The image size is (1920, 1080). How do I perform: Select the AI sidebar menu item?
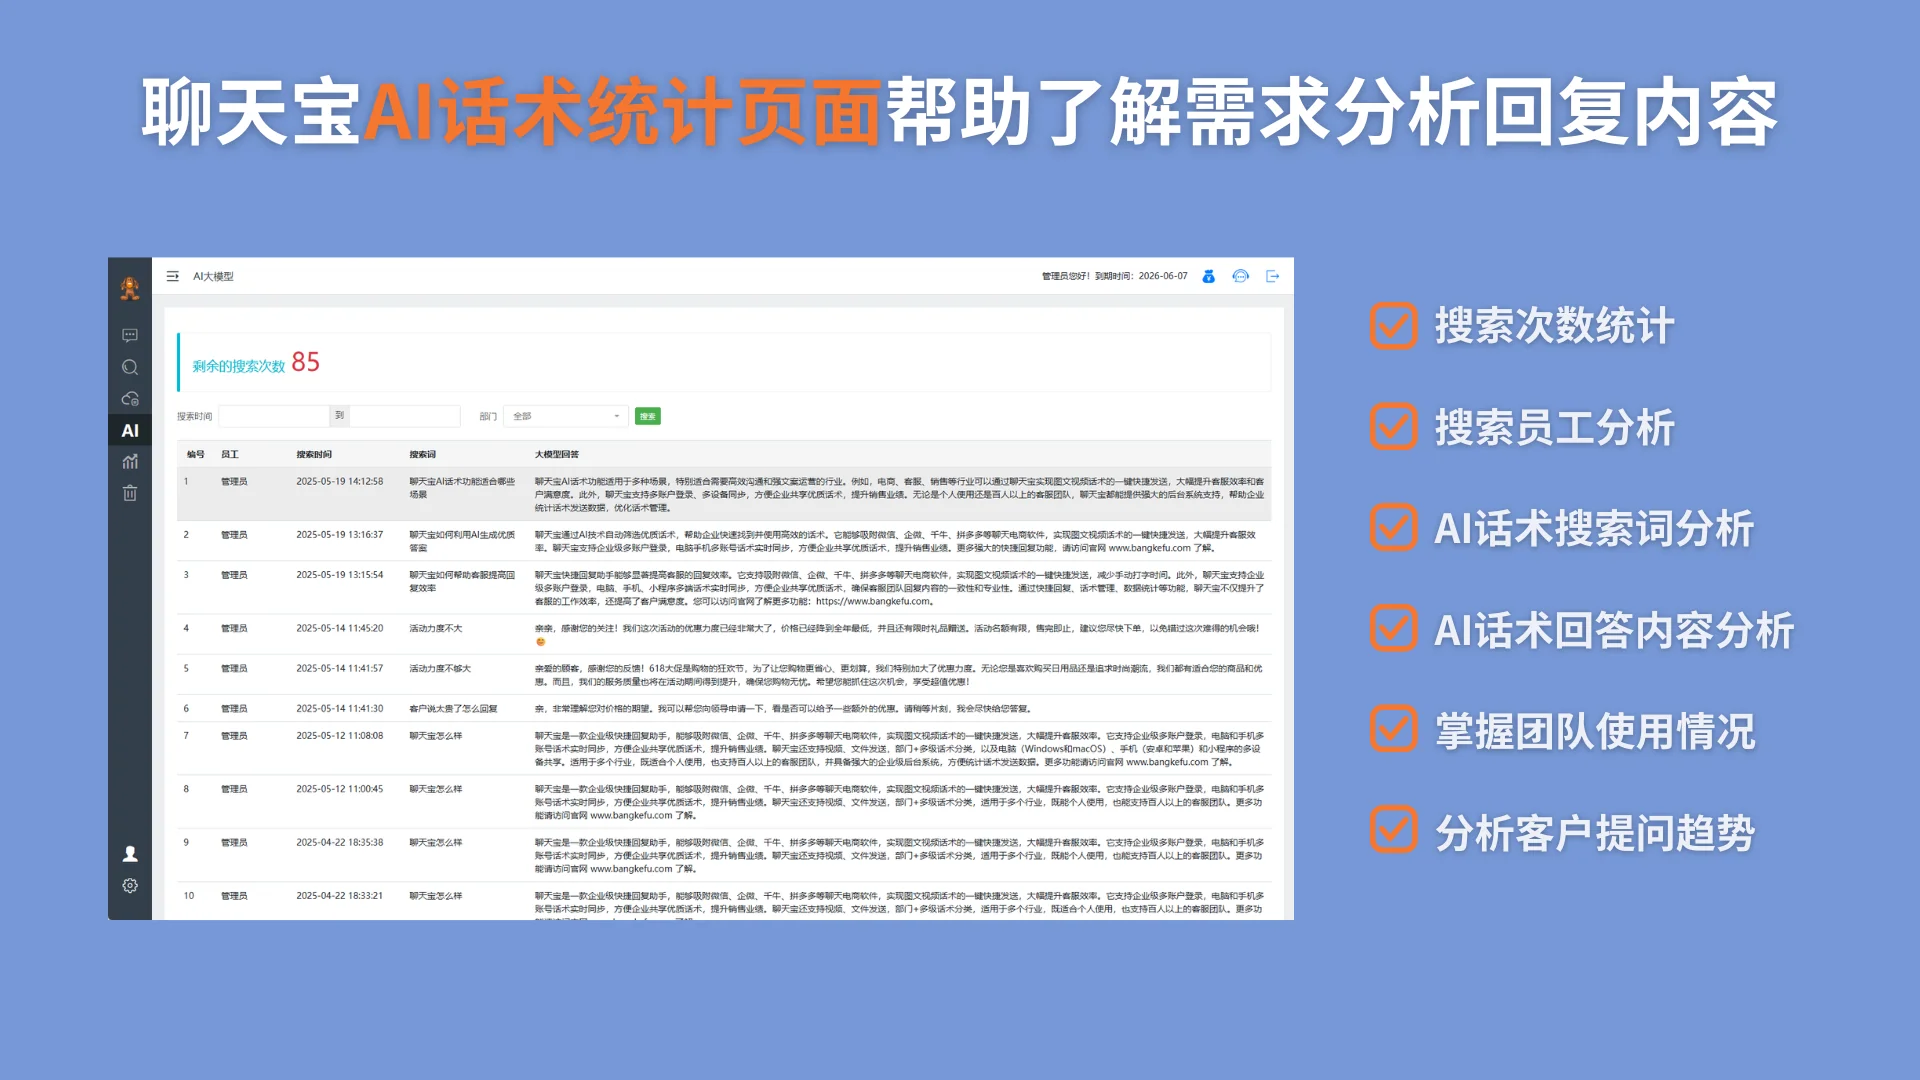tap(130, 430)
